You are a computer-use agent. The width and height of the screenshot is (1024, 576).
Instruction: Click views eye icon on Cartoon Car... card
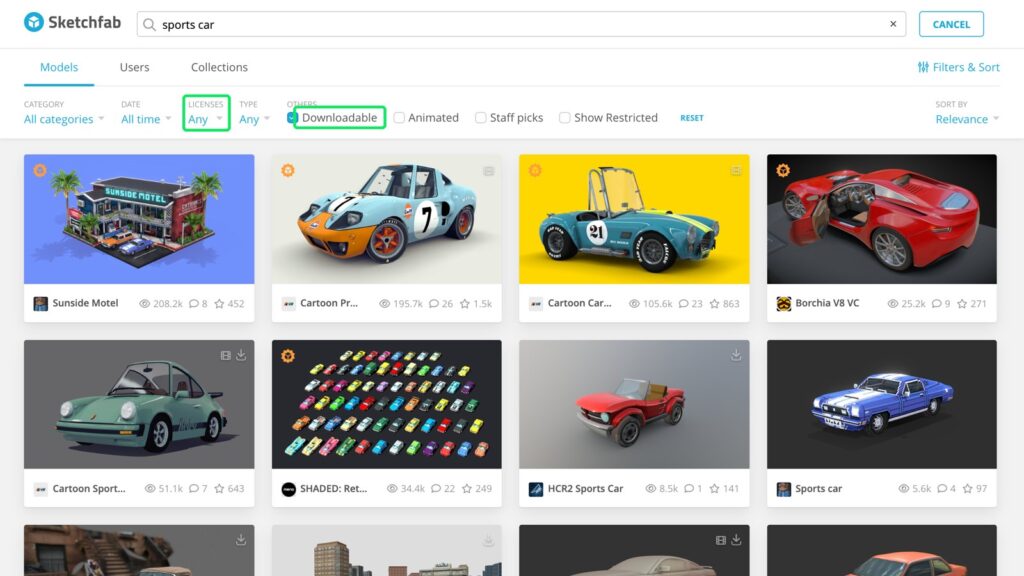click(x=634, y=304)
